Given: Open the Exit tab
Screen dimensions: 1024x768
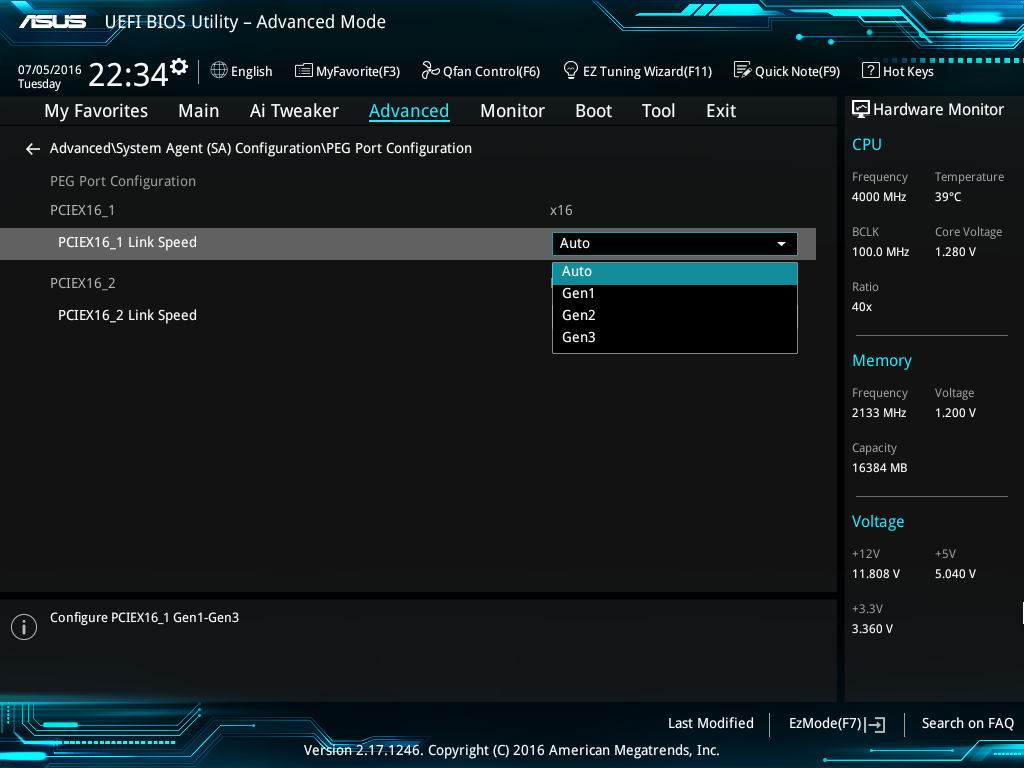Looking at the screenshot, I should 721,111.
